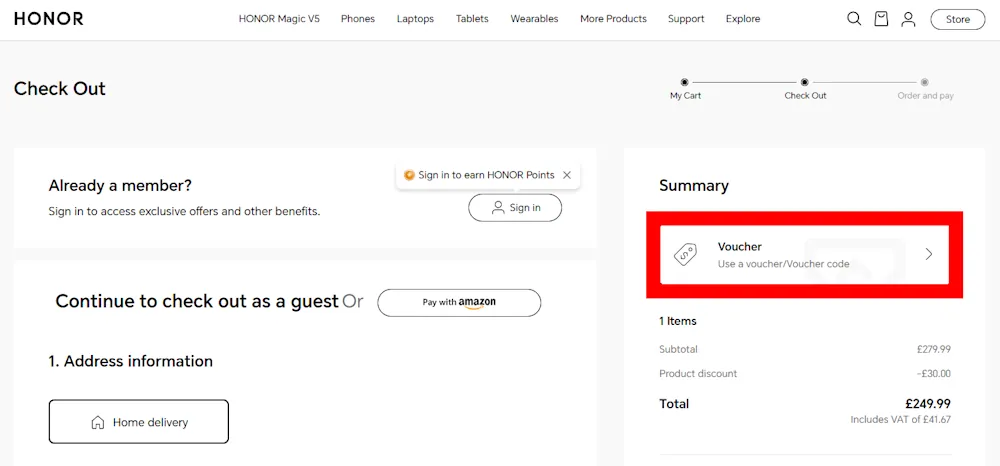This screenshot has width=1000, height=466.
Task: Click the person icon in the Sign in button
Action: pyautogui.click(x=498, y=207)
